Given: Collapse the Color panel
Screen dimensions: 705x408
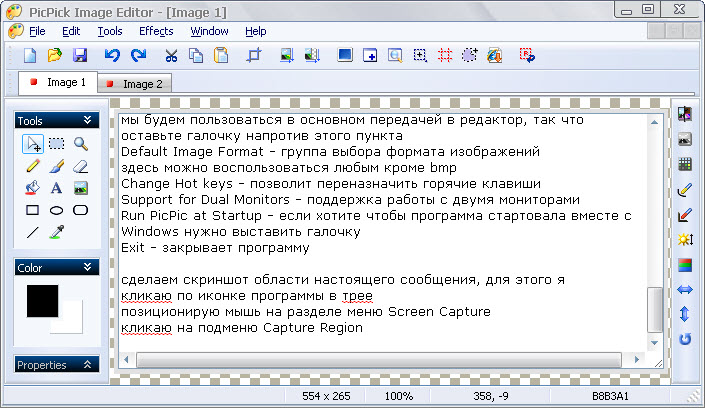Looking at the screenshot, I should [88, 267].
